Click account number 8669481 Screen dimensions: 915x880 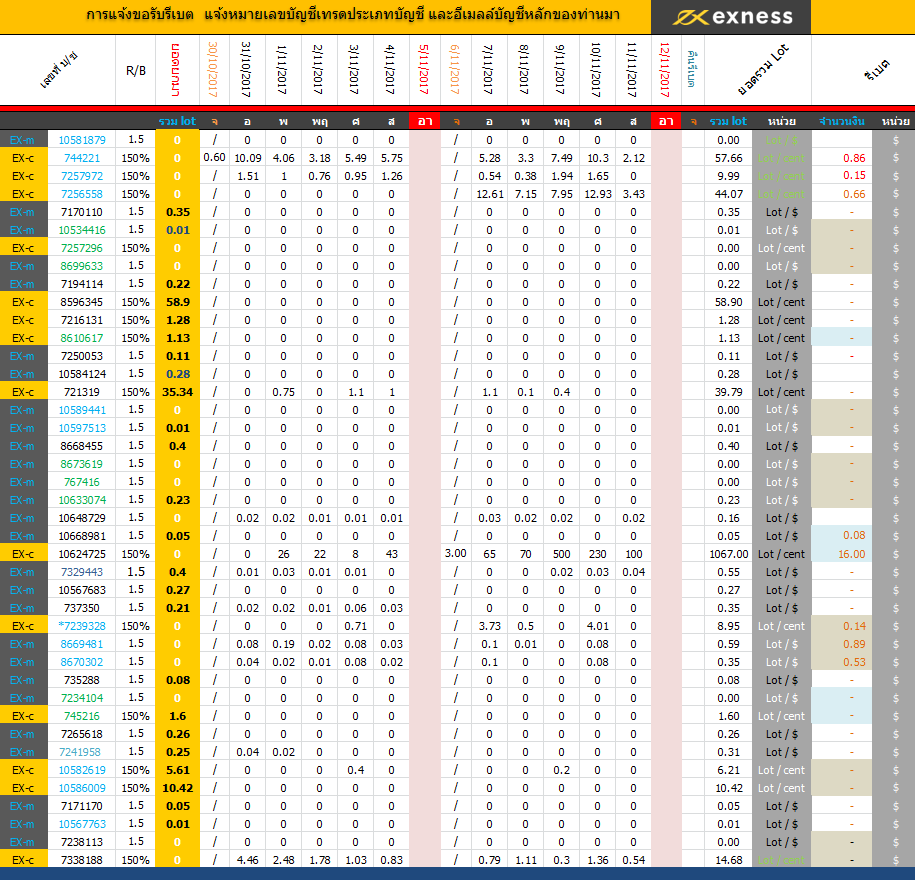82,644
